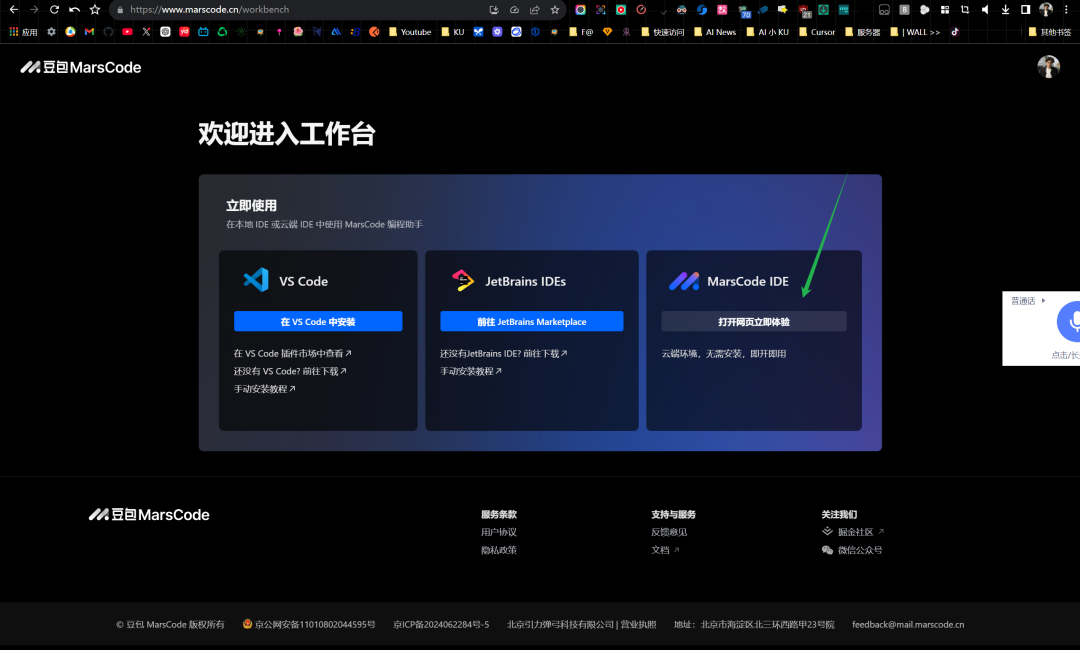Viewport: 1080px width, 650px height.
Task: Click the translate extension icon
Action: 722,10
